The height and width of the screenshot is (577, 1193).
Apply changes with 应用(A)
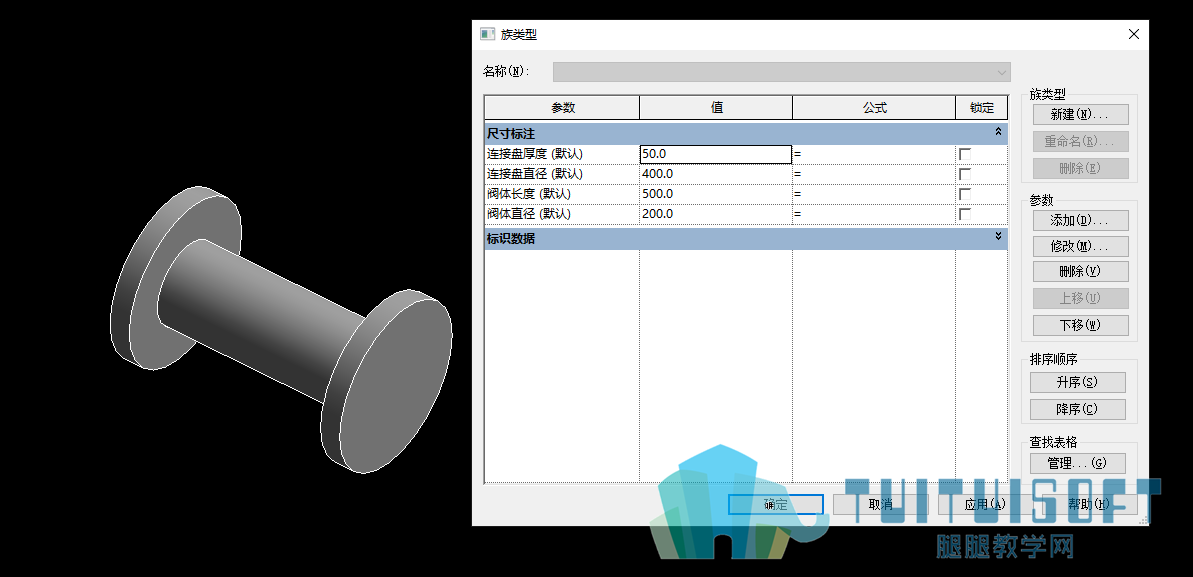[x=985, y=505]
